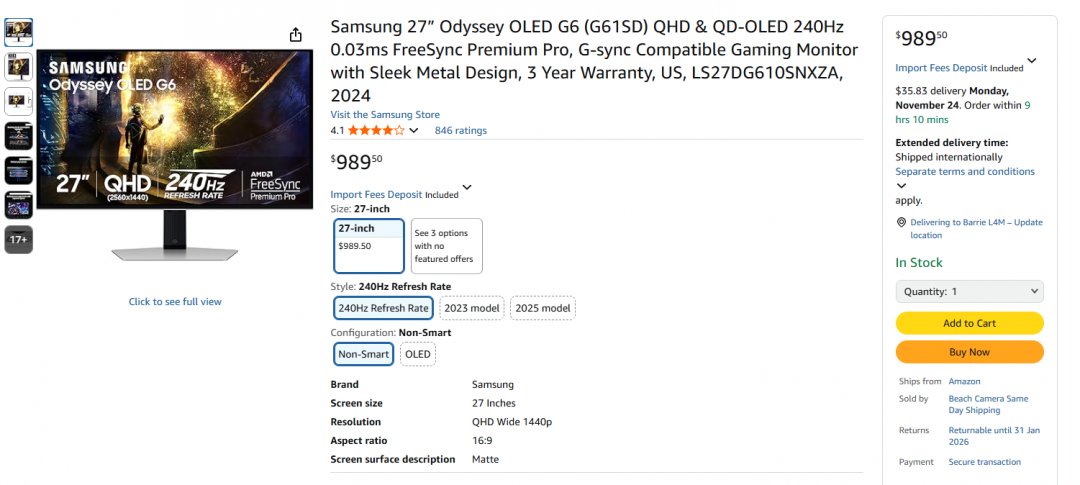1080x485 pixels.
Task: Open the Quantity dropdown
Action: pos(969,292)
